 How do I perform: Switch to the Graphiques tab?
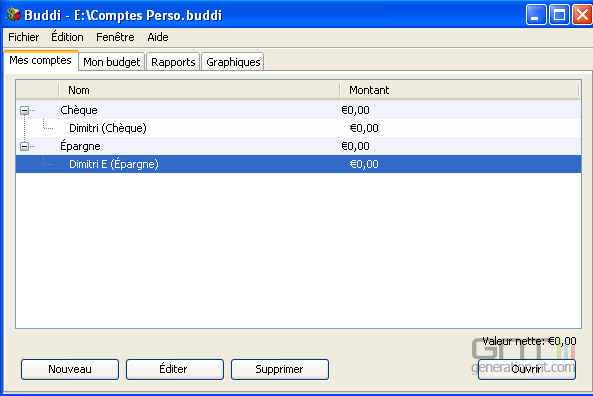click(233, 62)
